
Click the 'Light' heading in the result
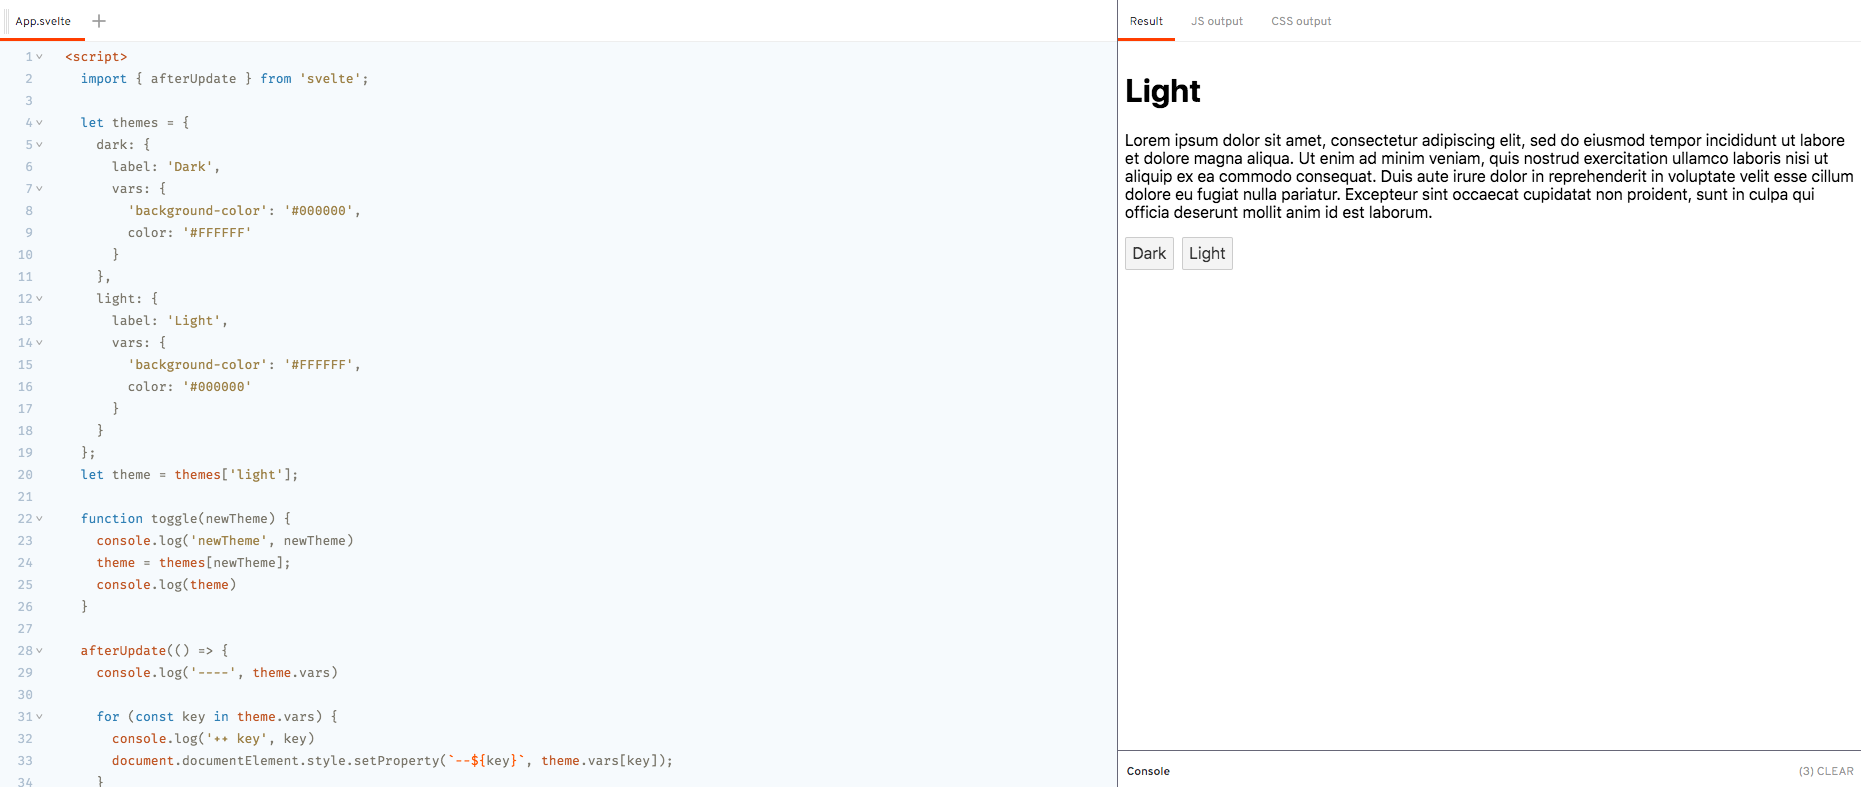(x=1162, y=91)
